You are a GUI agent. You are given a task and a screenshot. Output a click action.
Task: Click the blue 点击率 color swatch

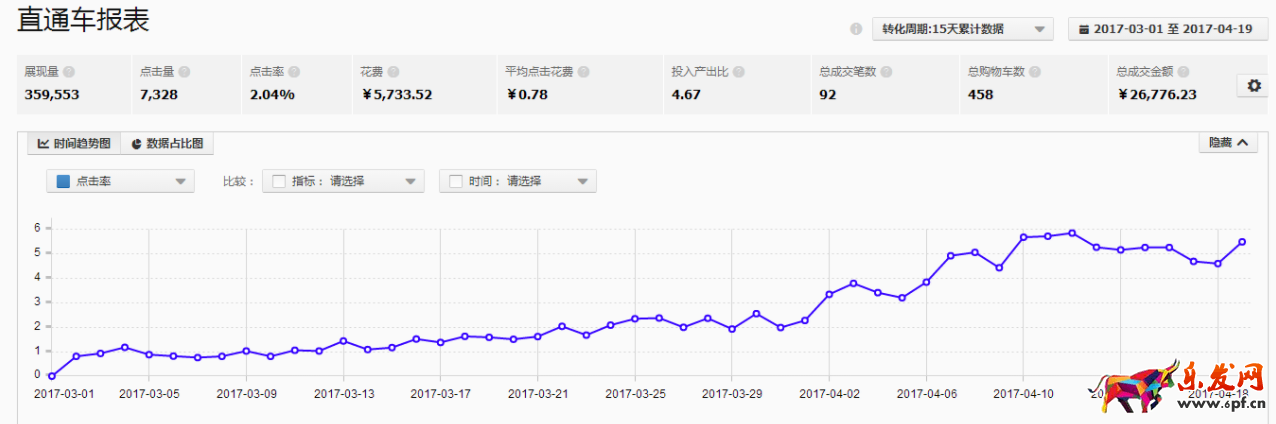point(63,181)
